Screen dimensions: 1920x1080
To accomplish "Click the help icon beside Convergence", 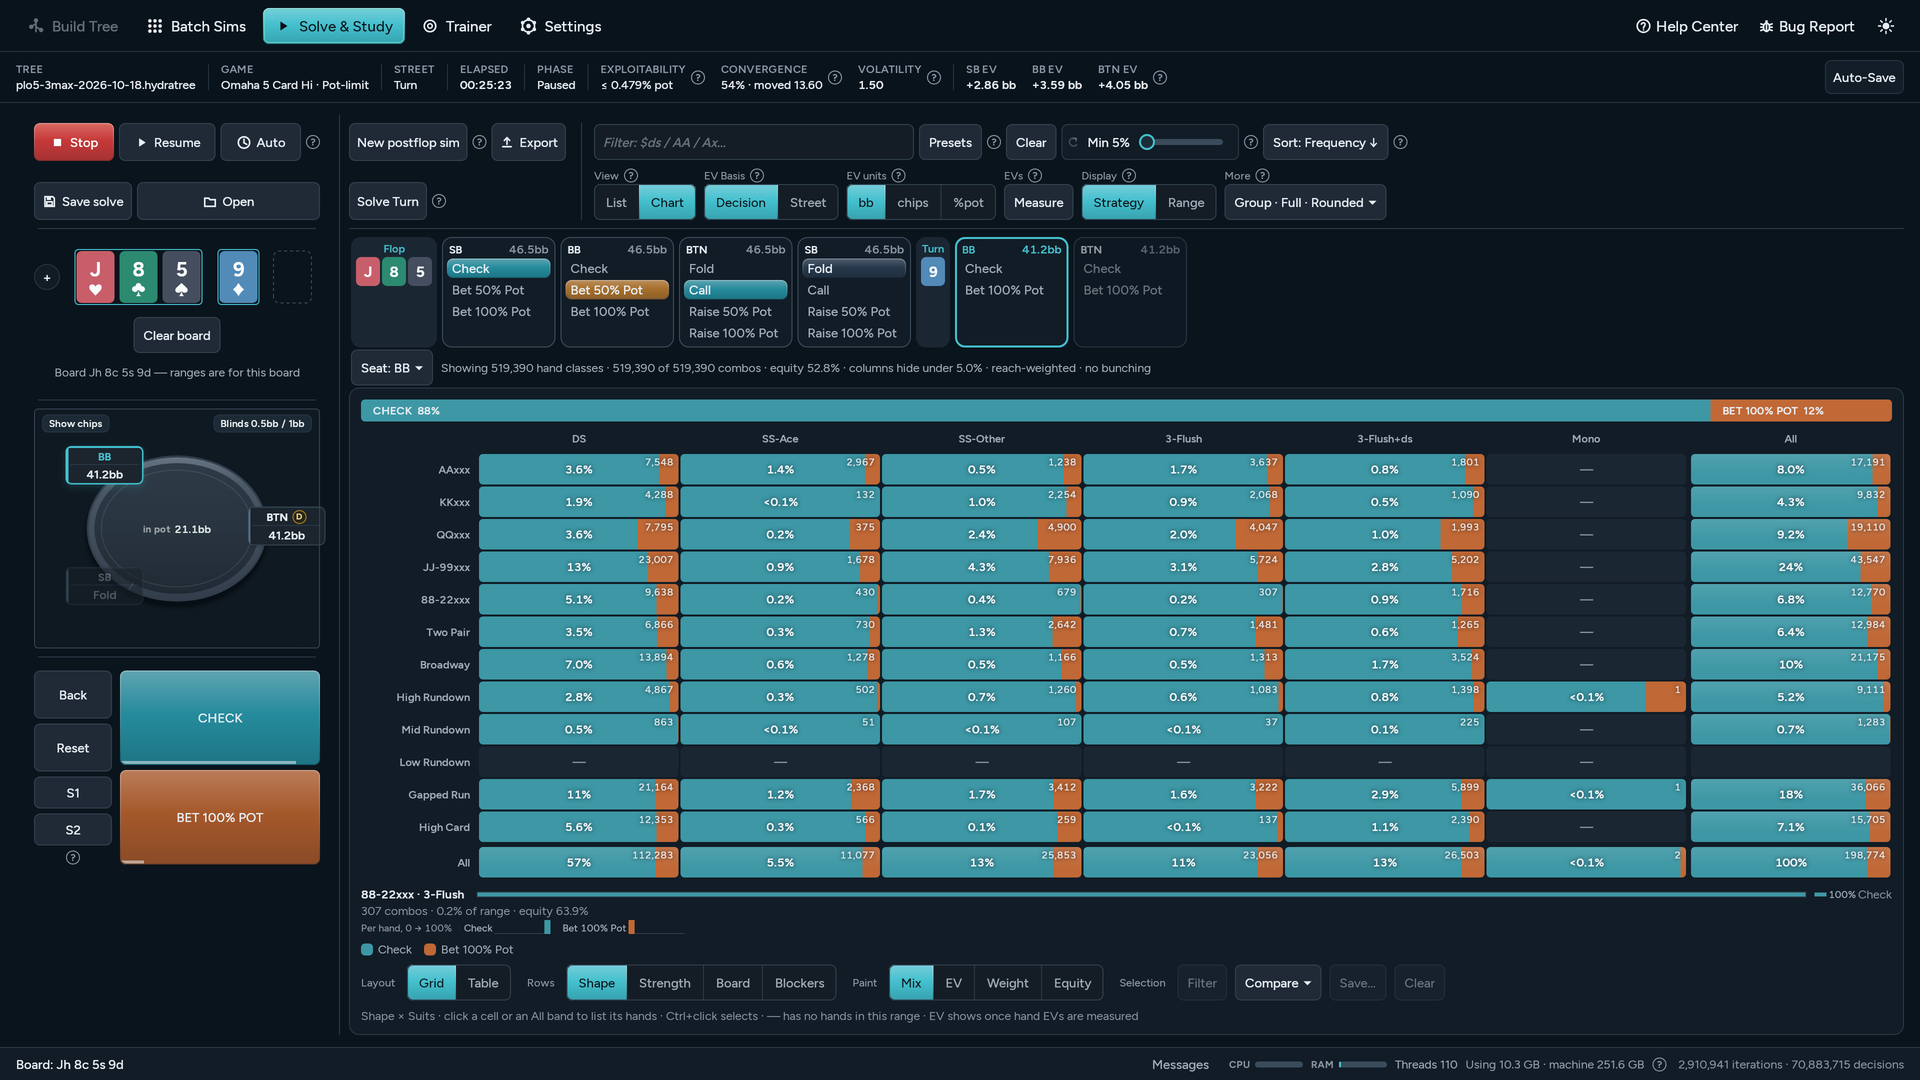I will tap(835, 78).
